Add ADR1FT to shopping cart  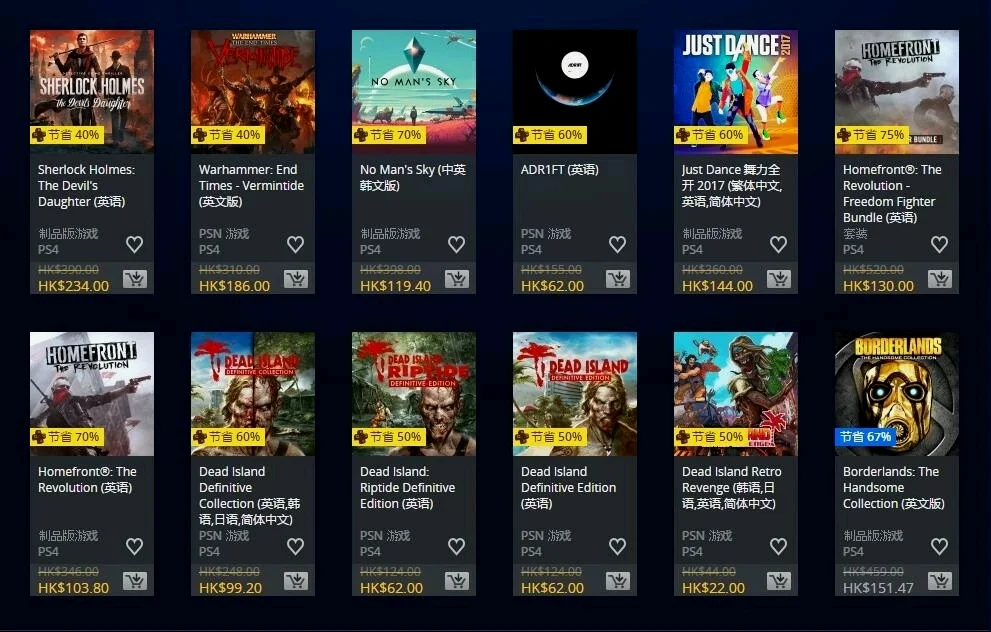pos(618,279)
